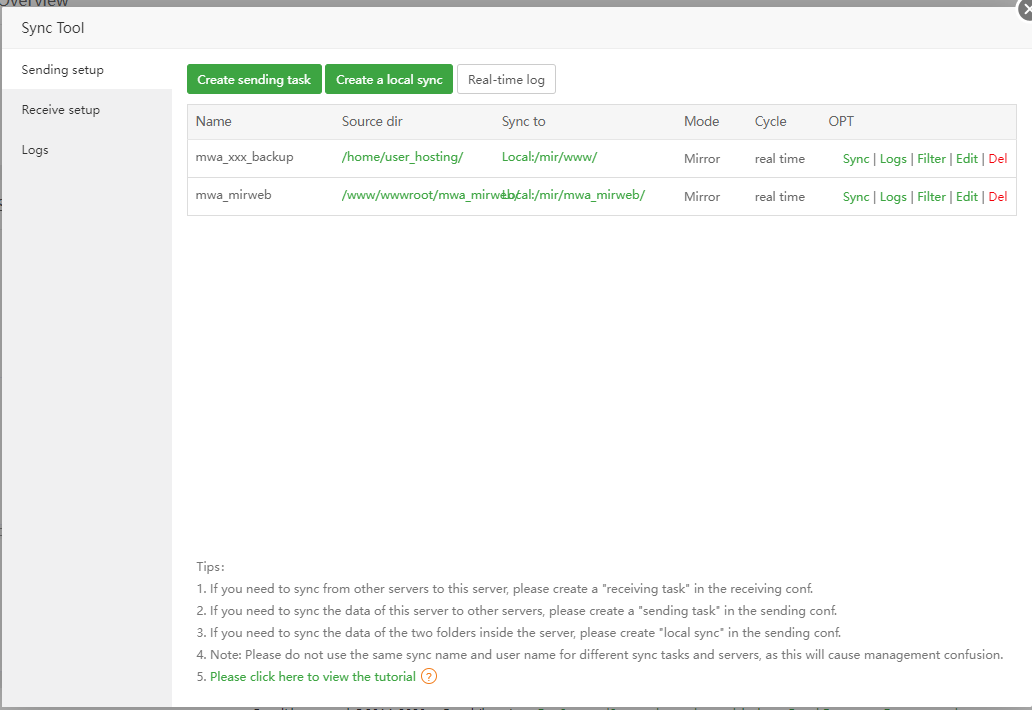This screenshot has width=1032, height=710.
Task: Edit the mwa_xxx_backup sync task
Action: [967, 158]
